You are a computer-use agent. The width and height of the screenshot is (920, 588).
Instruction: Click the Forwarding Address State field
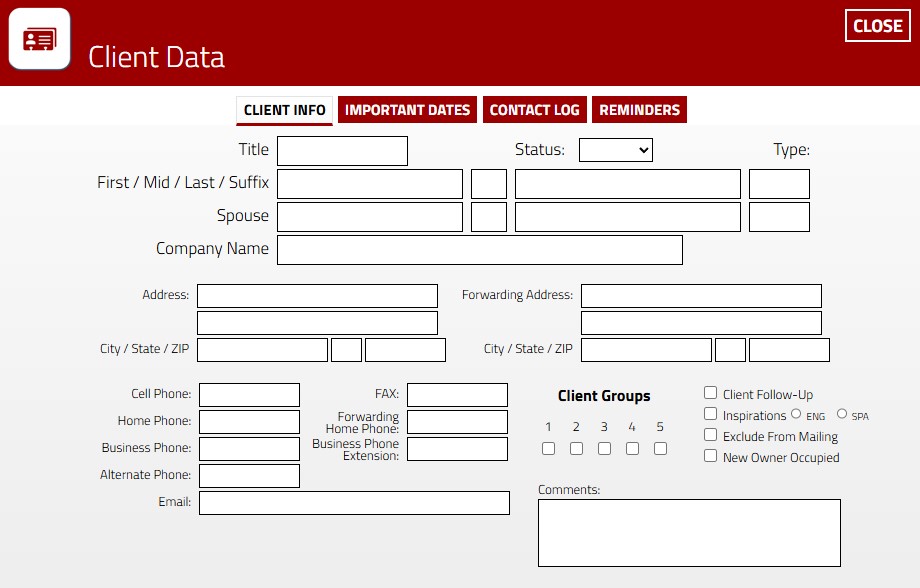(x=730, y=350)
